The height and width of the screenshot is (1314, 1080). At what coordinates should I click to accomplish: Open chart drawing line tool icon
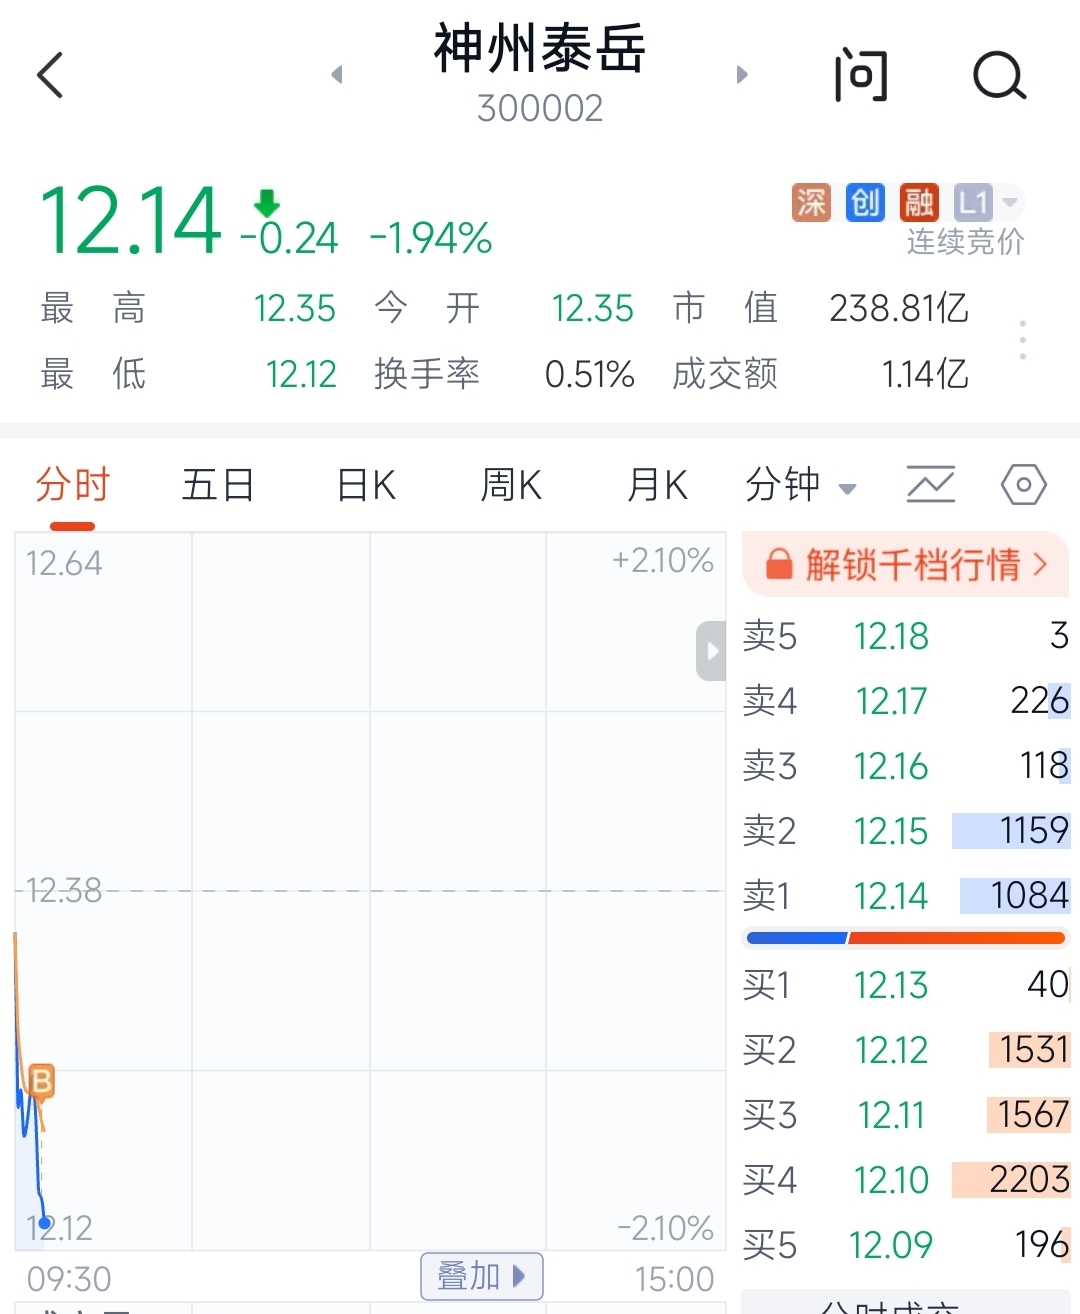(x=931, y=485)
